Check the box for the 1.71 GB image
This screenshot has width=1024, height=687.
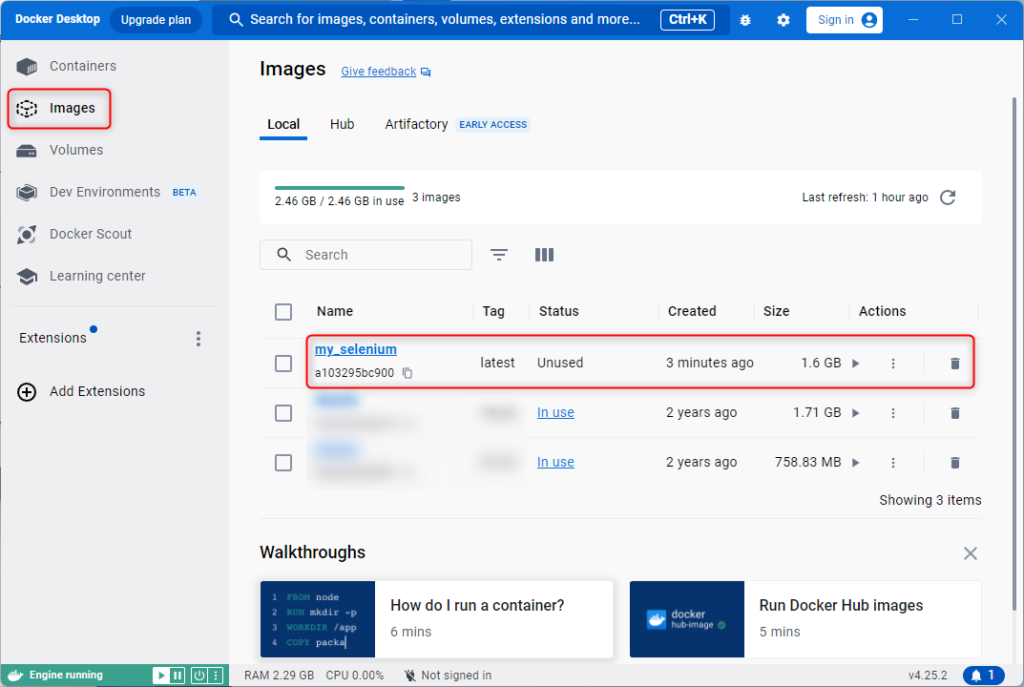283,413
